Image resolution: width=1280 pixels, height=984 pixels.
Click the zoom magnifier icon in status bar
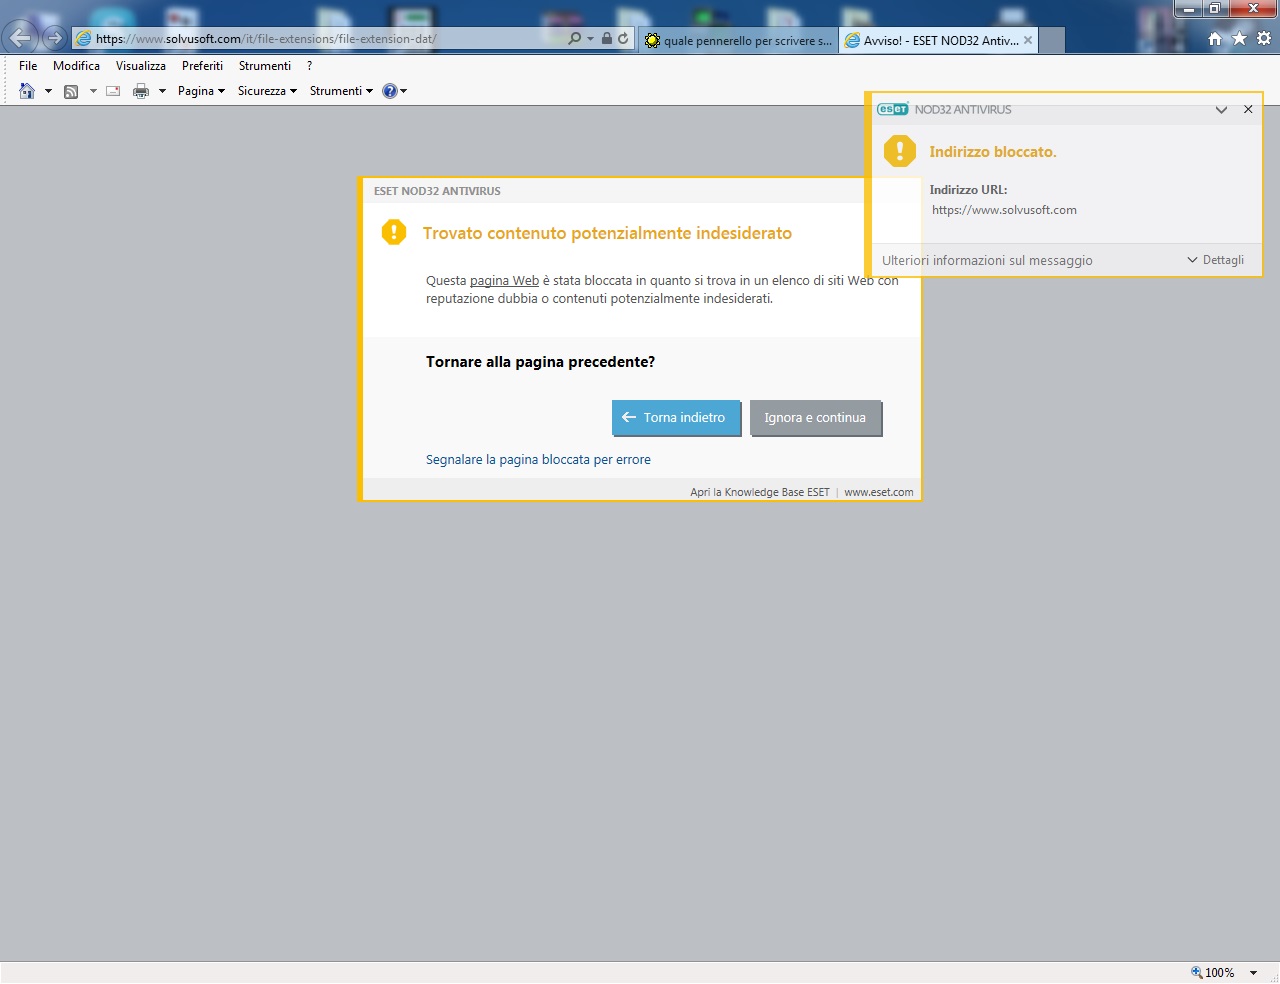[x=1196, y=972]
